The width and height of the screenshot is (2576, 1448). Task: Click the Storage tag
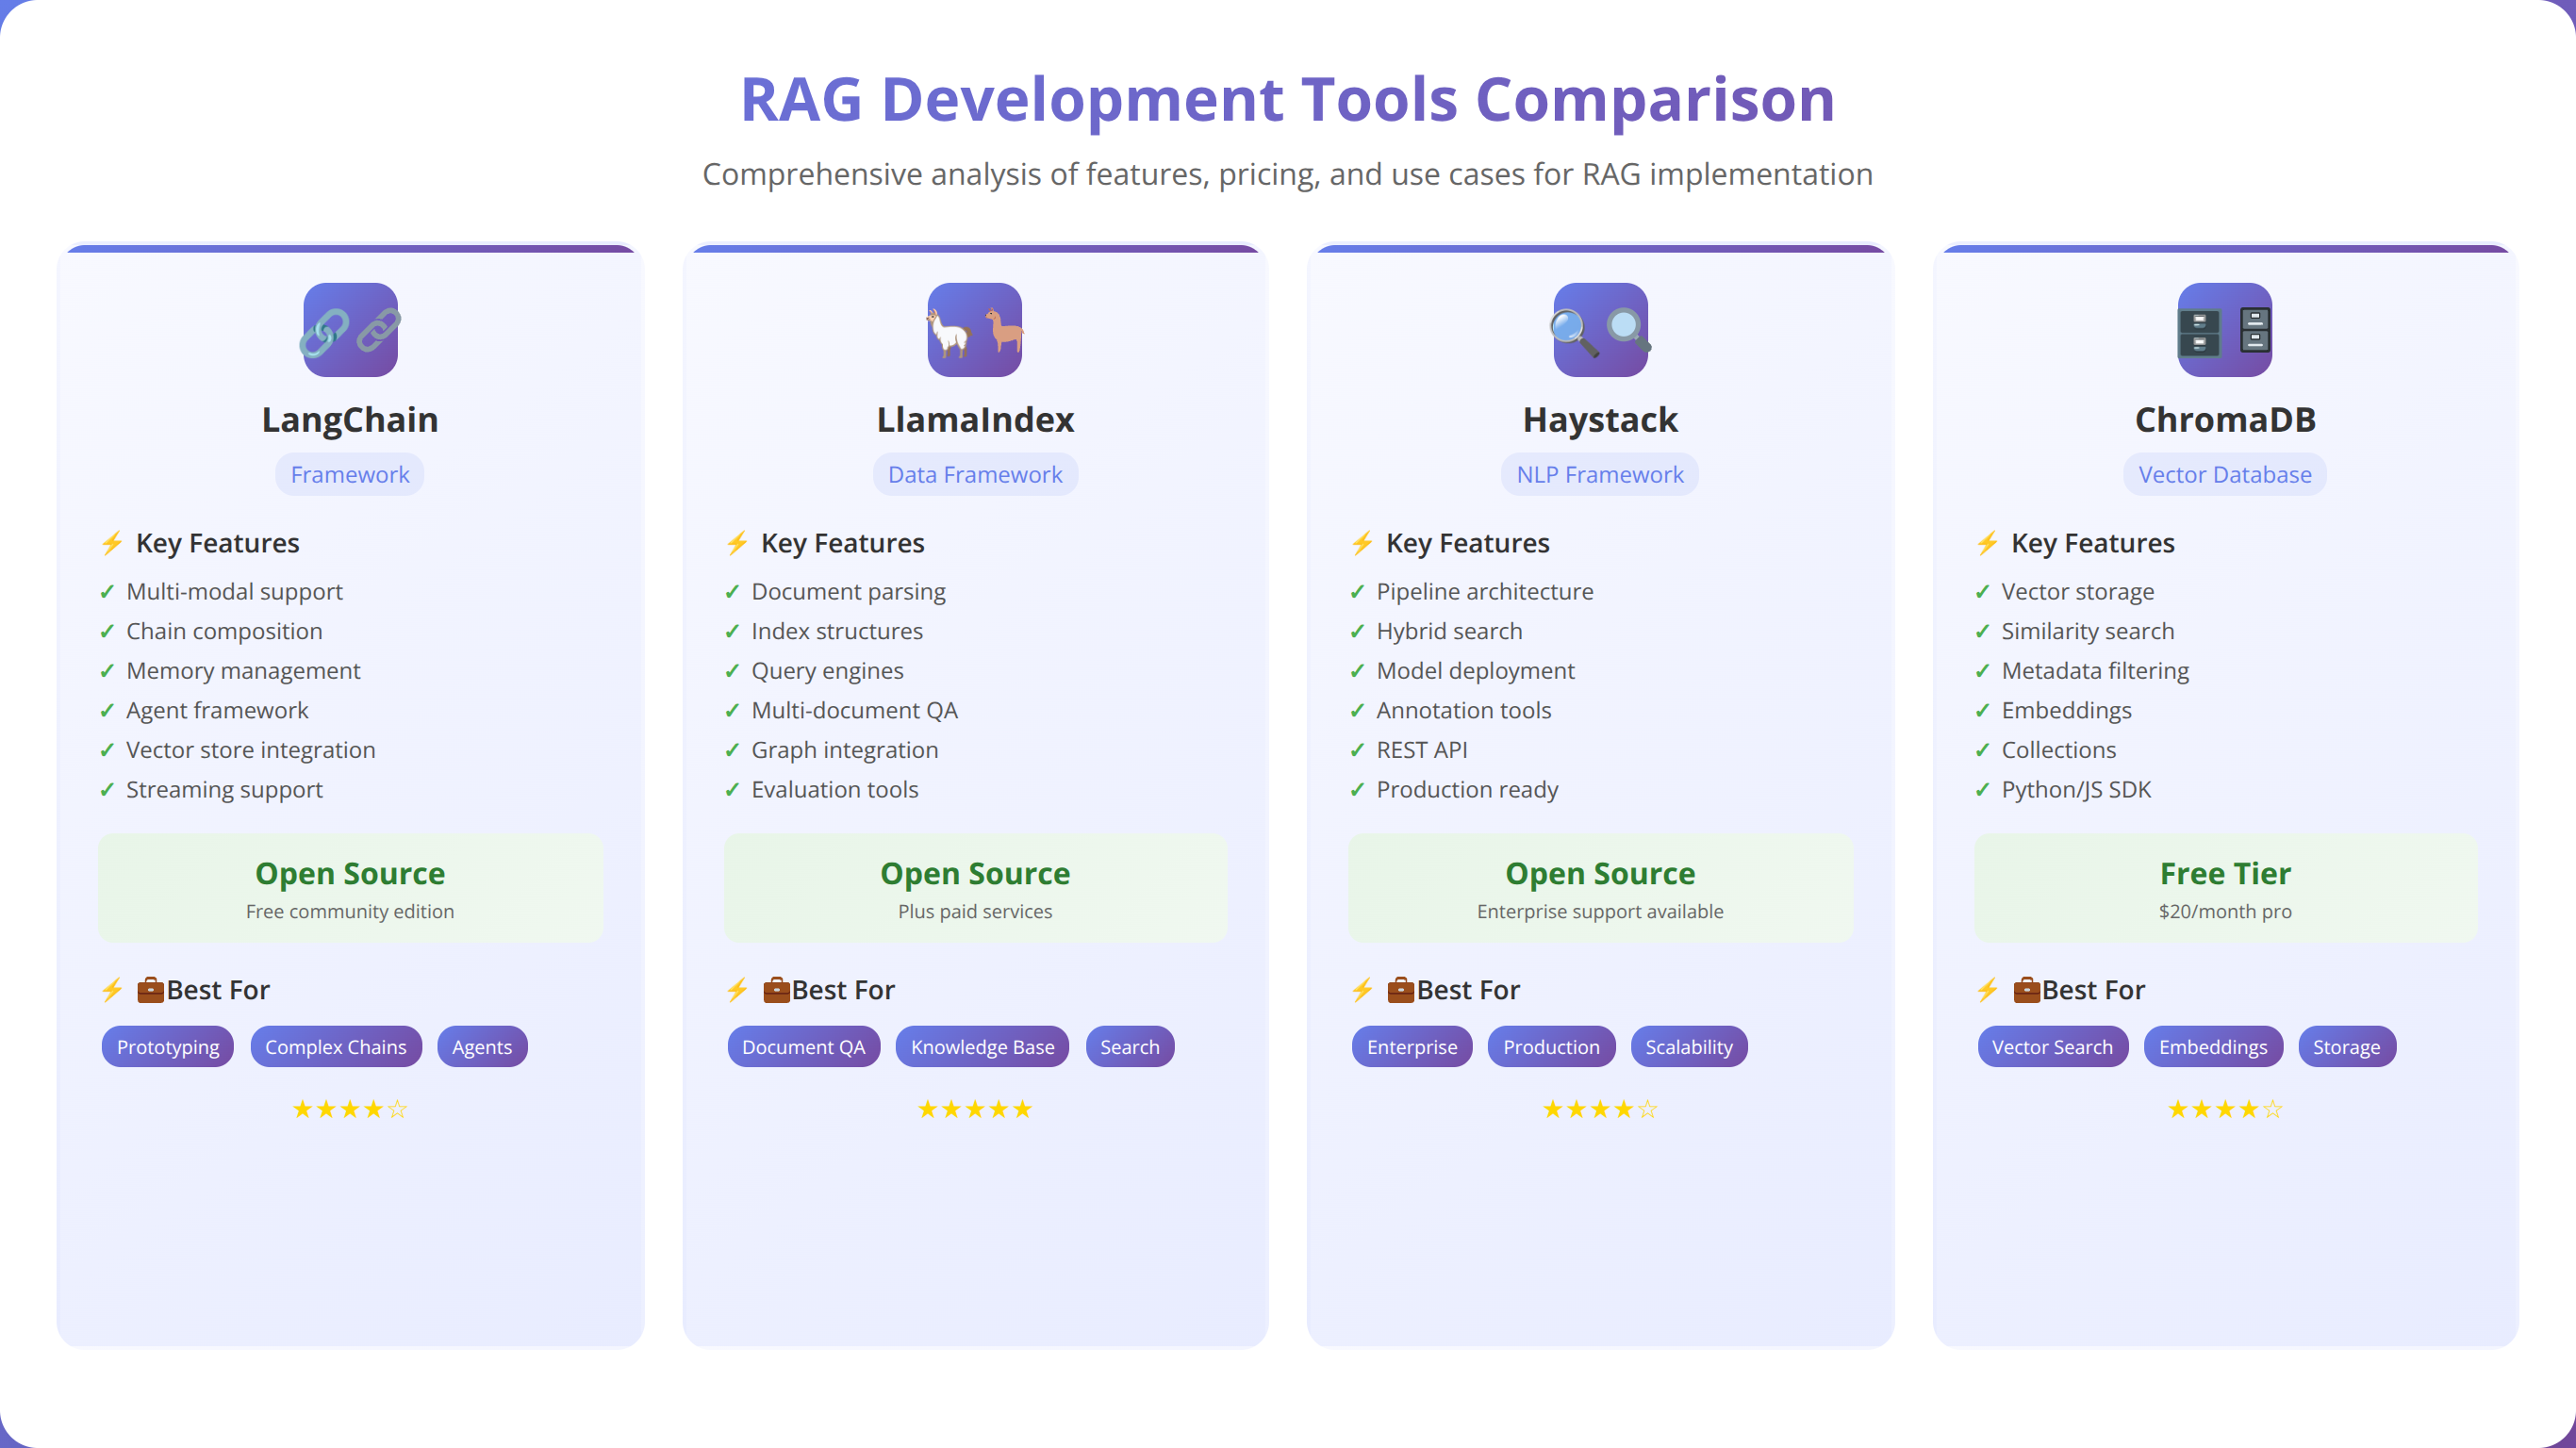pyautogui.click(x=2346, y=1047)
